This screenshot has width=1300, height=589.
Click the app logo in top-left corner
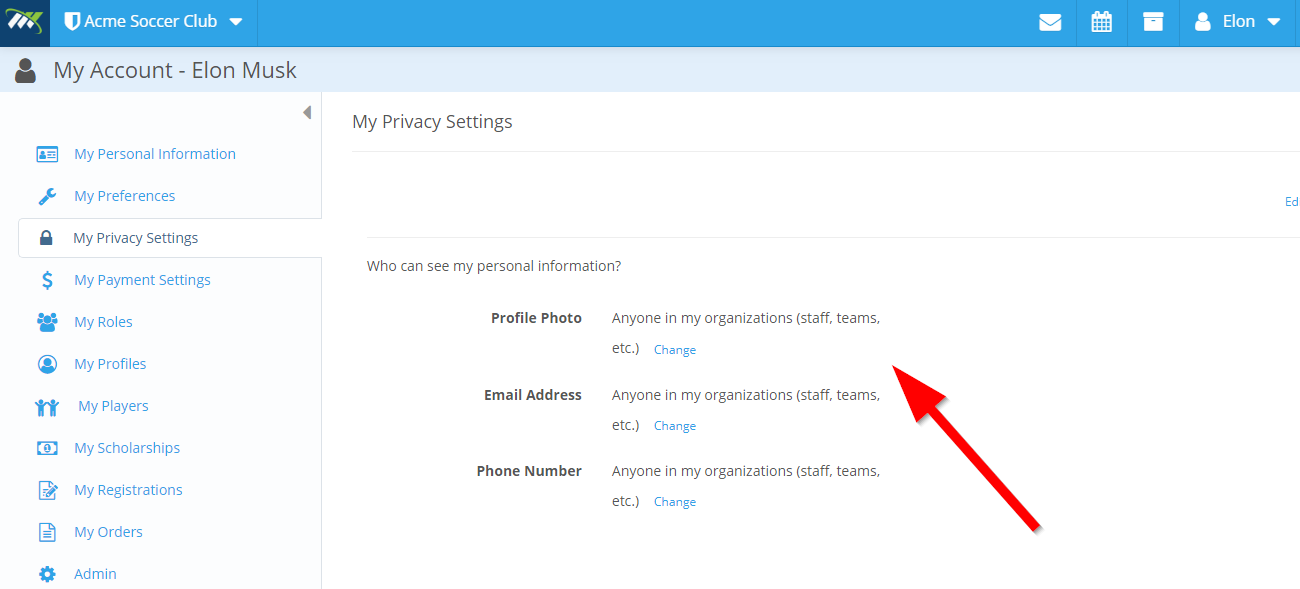pyautogui.click(x=24, y=22)
